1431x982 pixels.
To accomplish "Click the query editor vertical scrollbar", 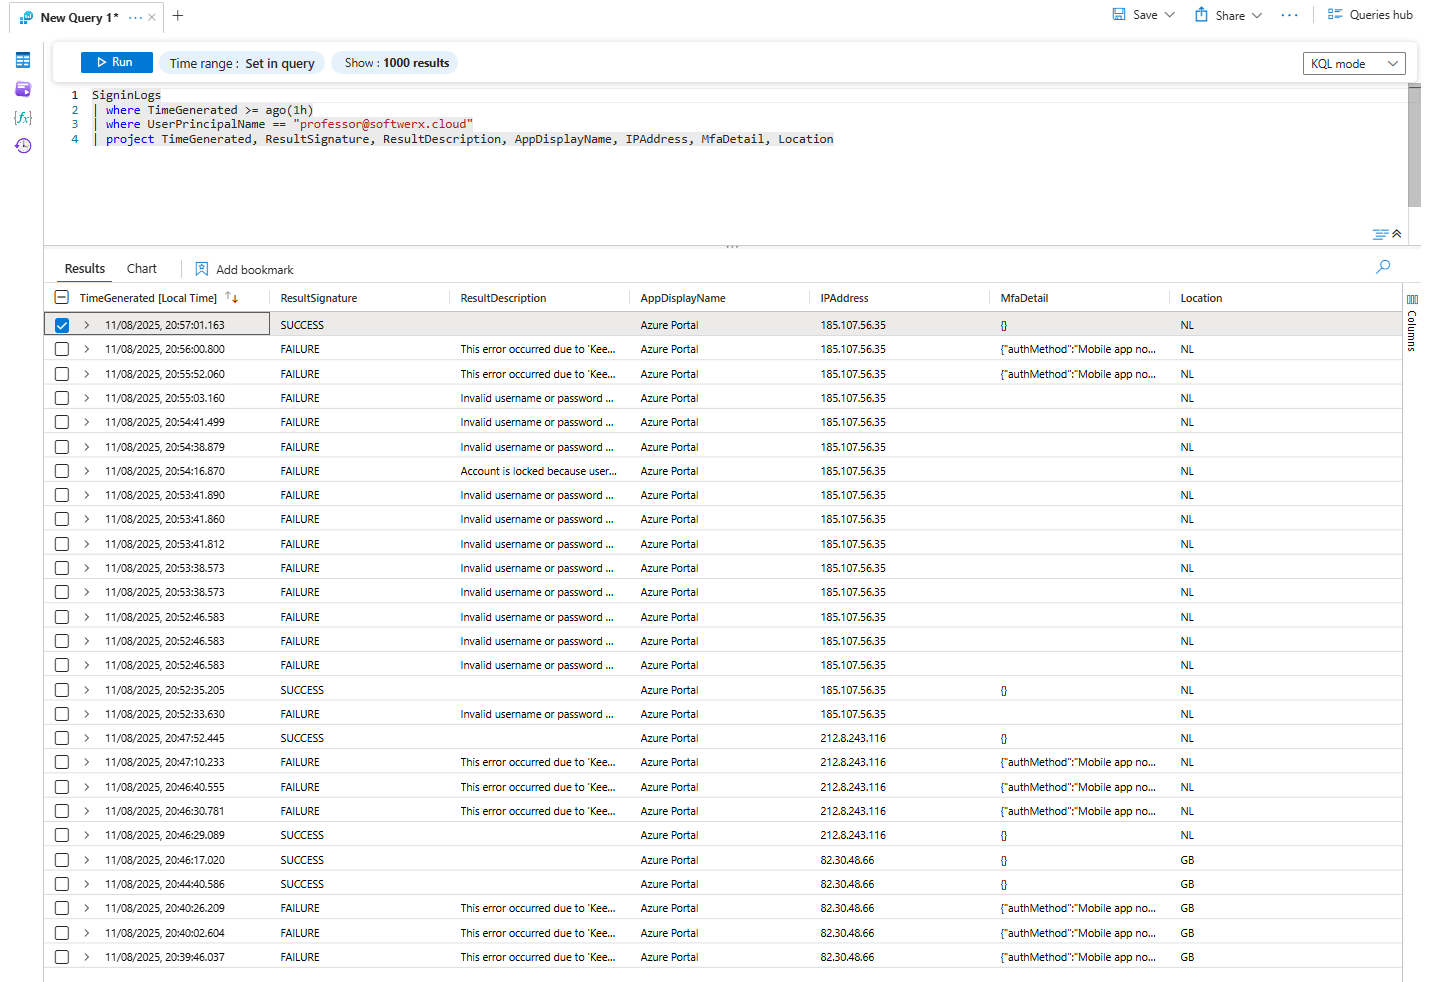I will (1414, 145).
